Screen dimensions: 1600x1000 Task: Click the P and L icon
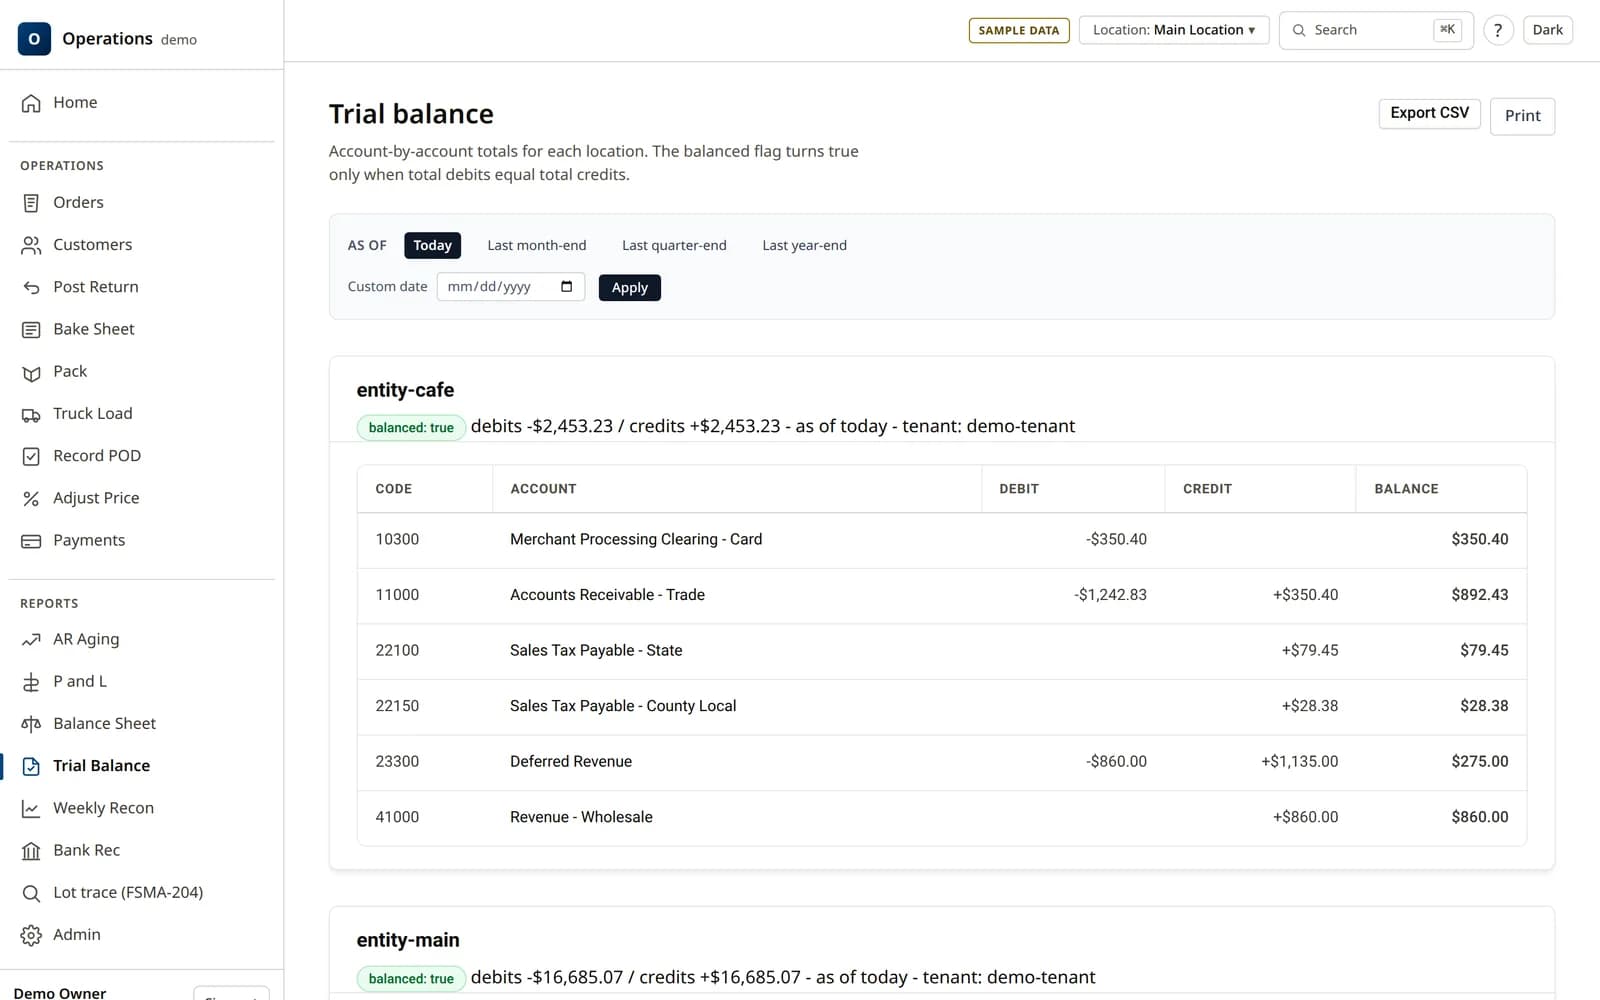(x=31, y=682)
